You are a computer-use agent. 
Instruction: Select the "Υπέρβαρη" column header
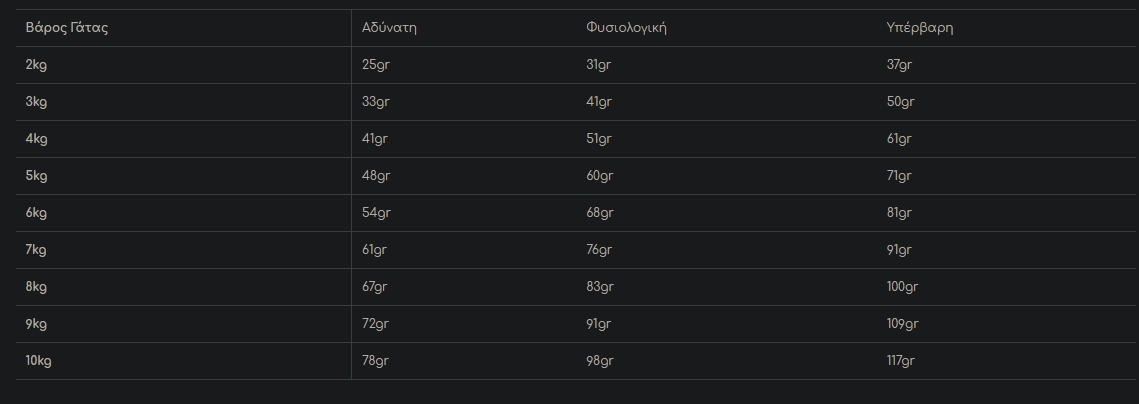point(920,28)
